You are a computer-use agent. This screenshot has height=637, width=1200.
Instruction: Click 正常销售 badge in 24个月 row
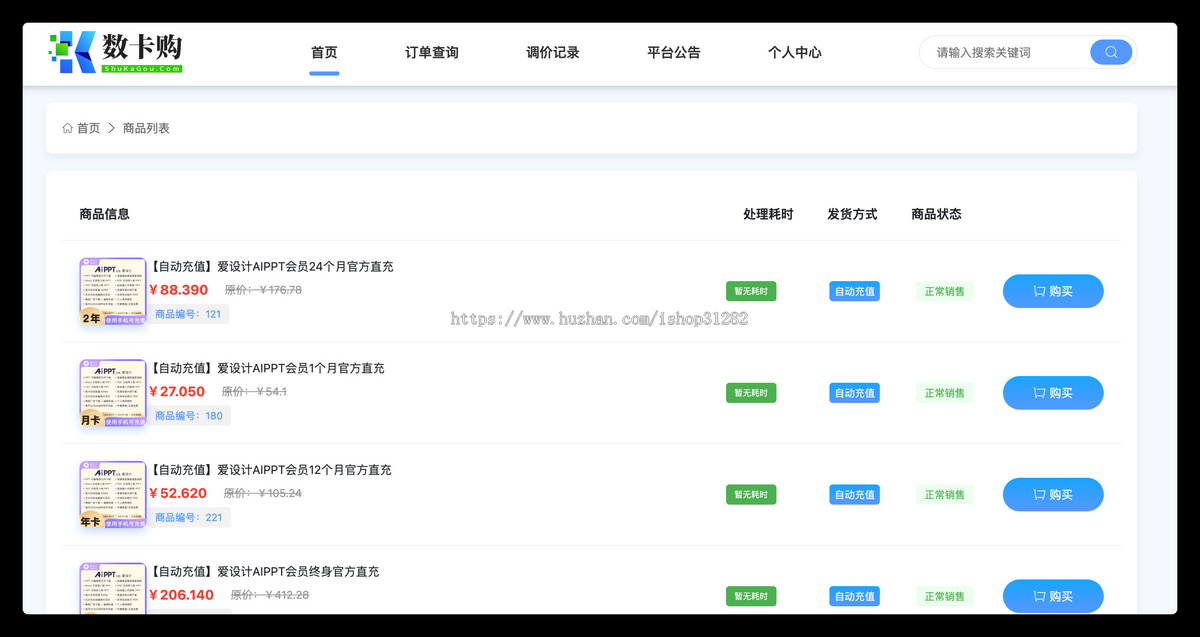pos(945,291)
